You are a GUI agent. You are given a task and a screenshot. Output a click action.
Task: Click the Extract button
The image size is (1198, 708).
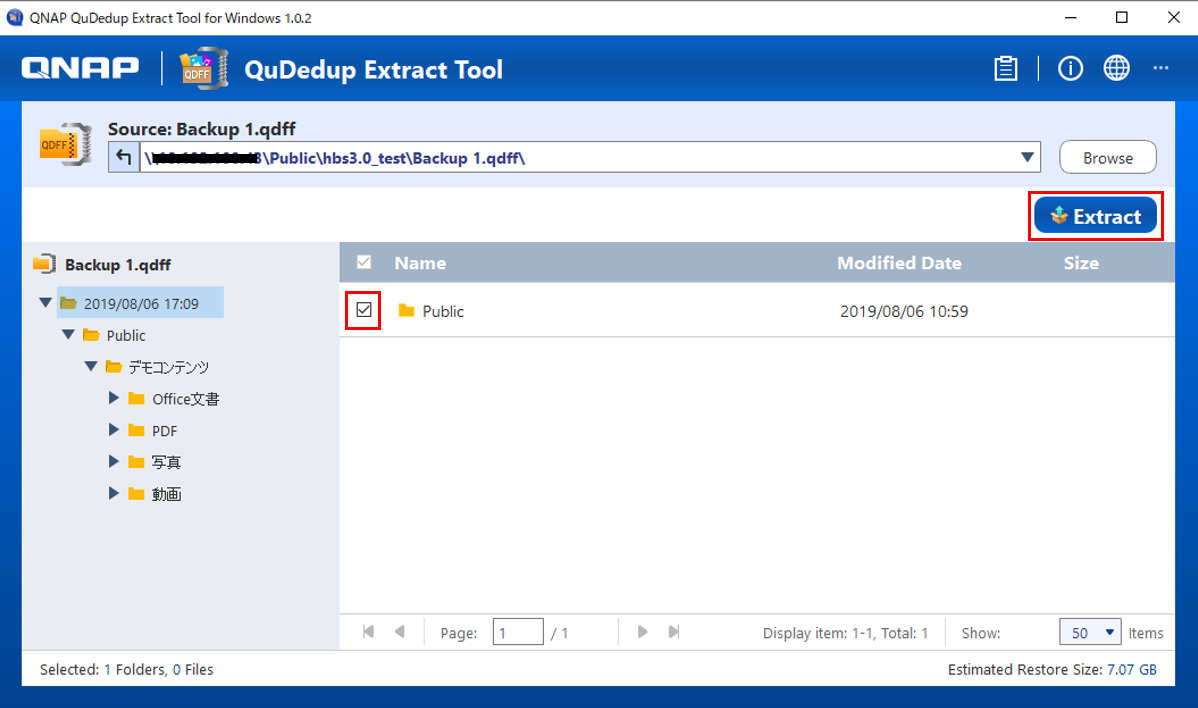point(1095,216)
